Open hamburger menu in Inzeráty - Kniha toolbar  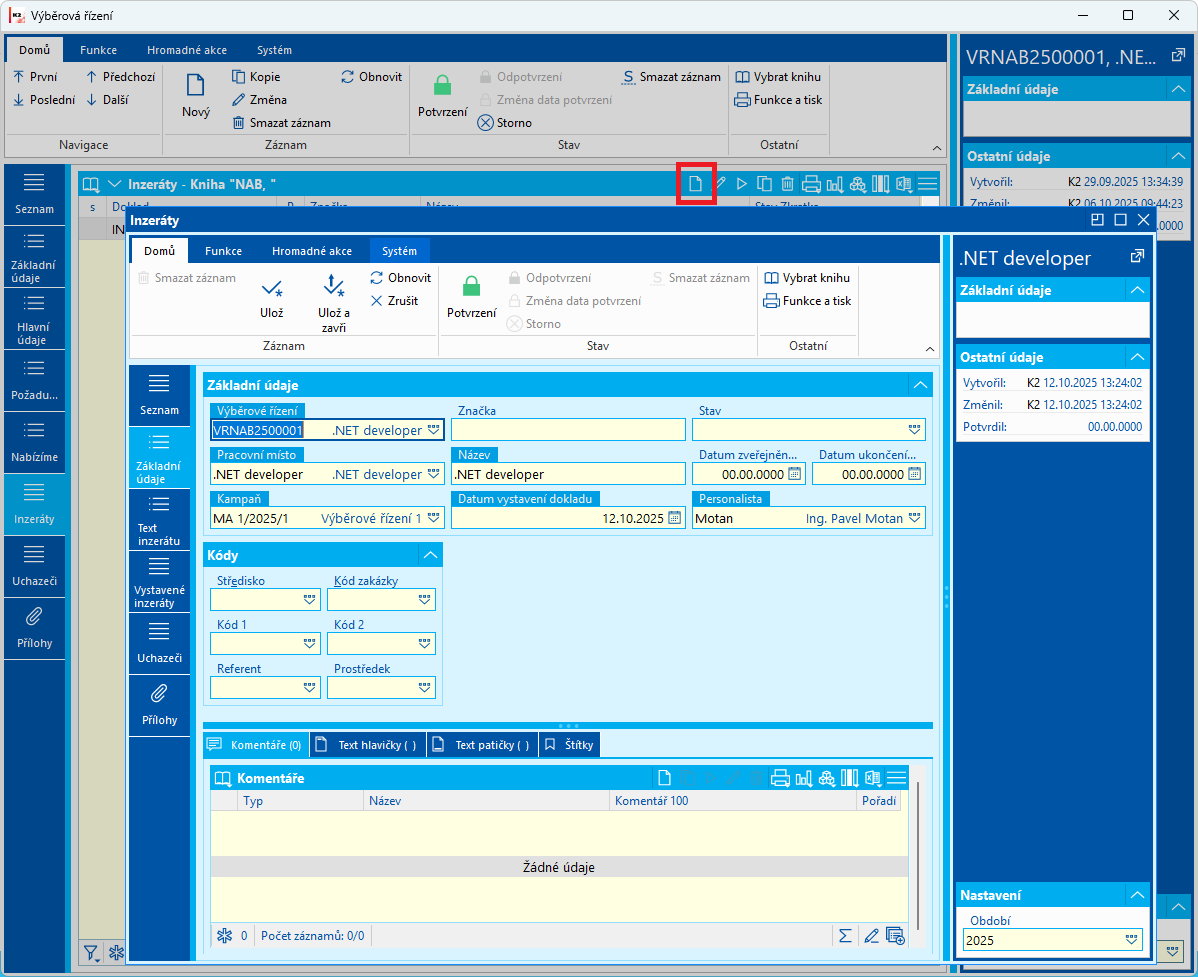pyautogui.click(x=927, y=183)
